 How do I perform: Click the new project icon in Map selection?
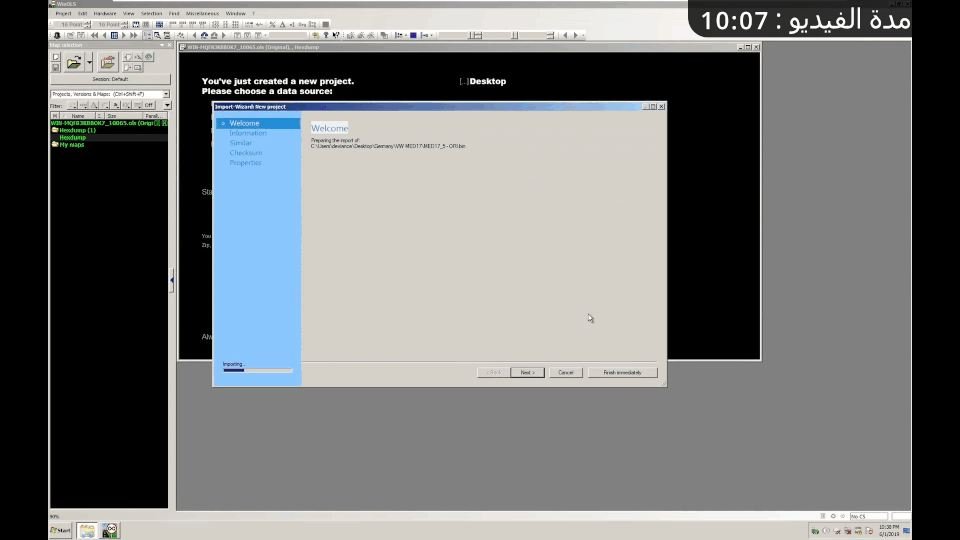click(56, 57)
